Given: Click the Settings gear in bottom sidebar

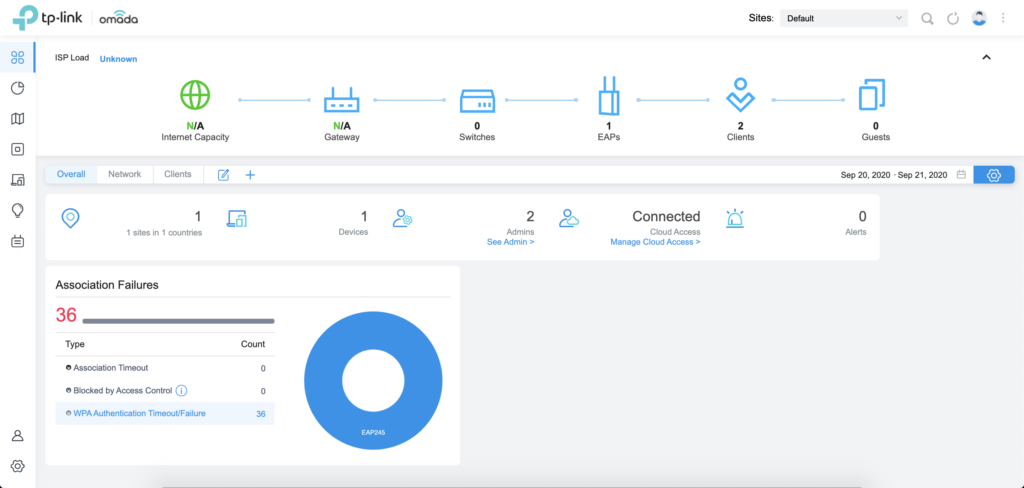Looking at the screenshot, I should (x=17, y=466).
